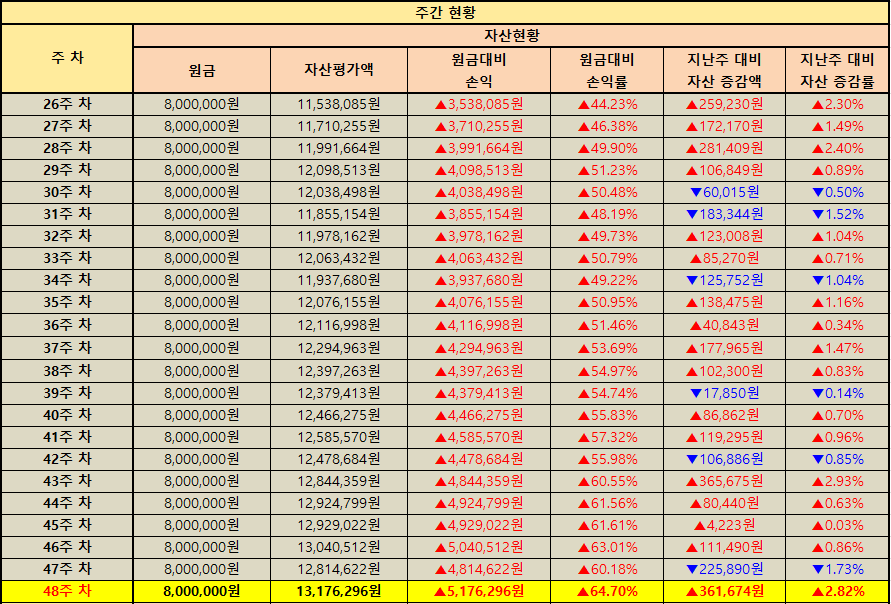
Task: Click the 자산평가액 column header
Action: 339,70
